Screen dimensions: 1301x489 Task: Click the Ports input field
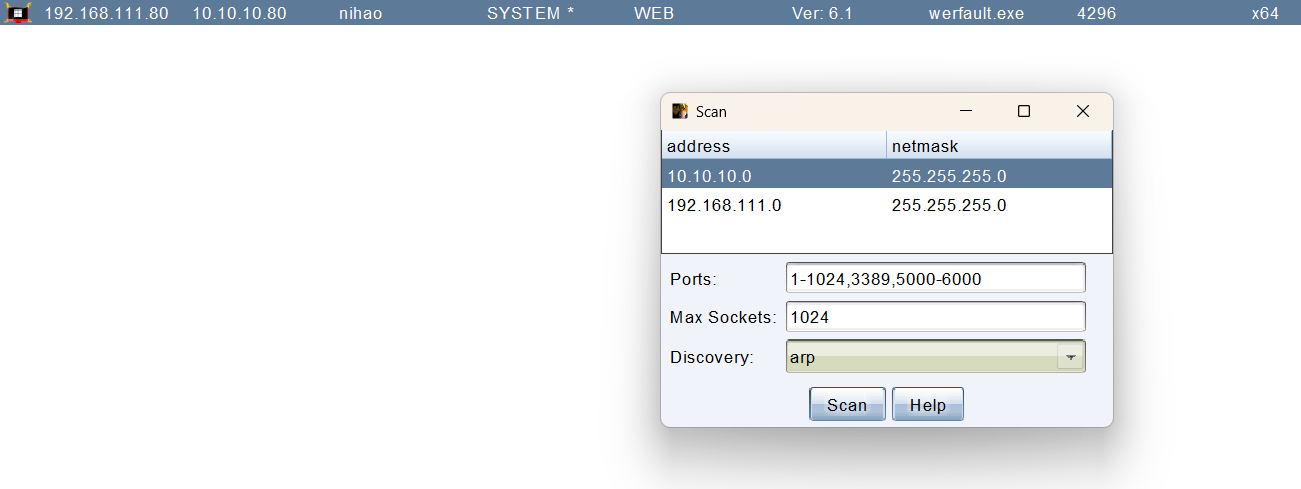(x=935, y=278)
